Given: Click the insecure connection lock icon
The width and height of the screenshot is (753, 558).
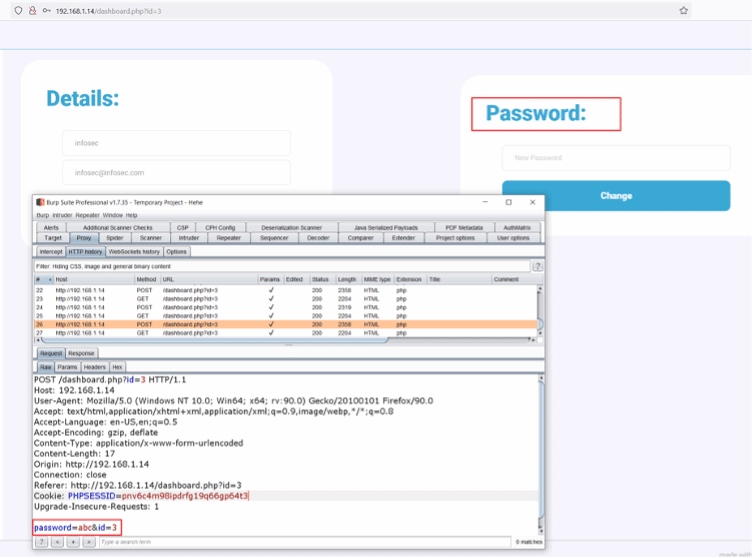Looking at the screenshot, I should coord(33,10).
